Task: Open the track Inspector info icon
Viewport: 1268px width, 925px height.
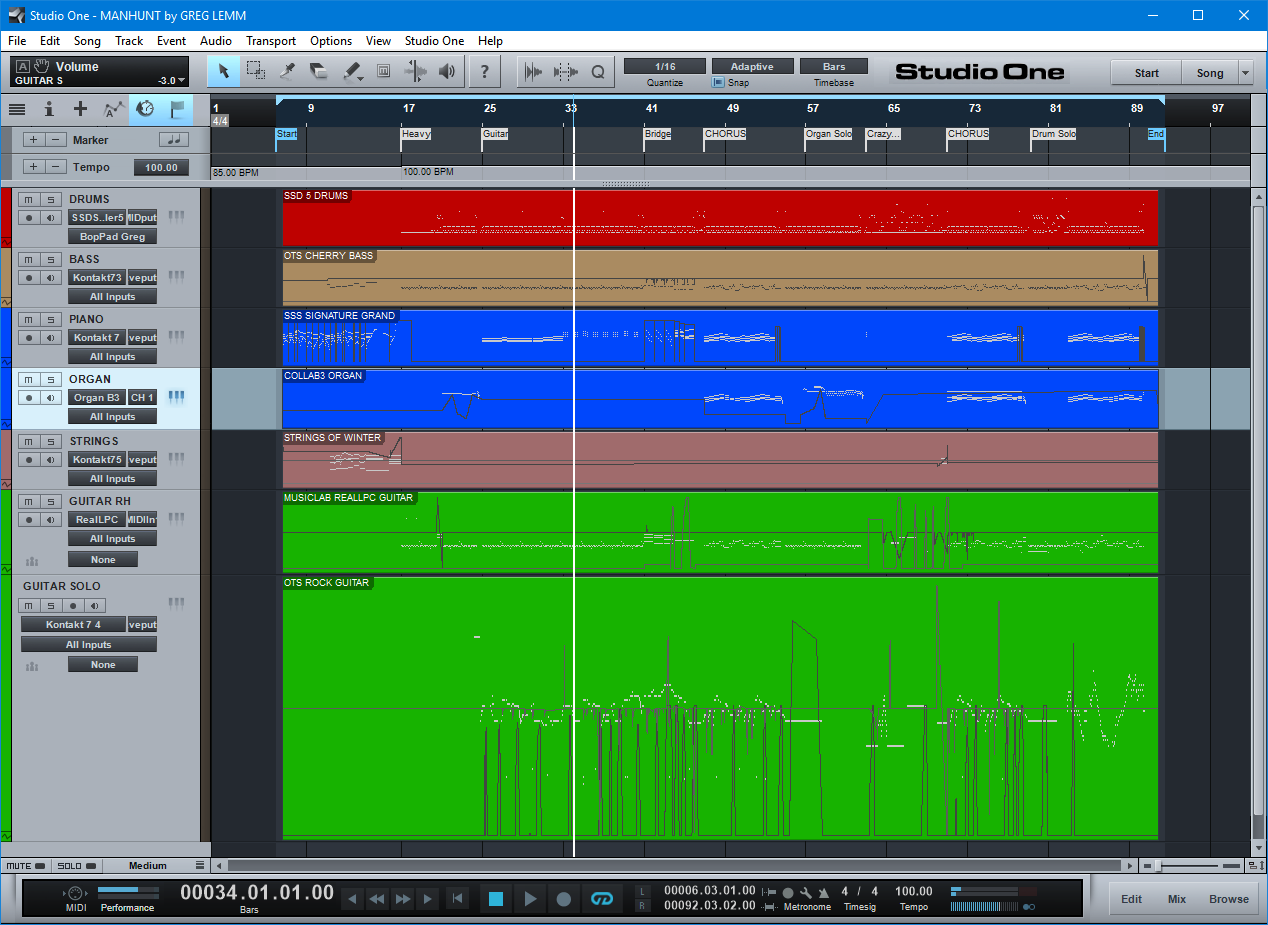Action: pyautogui.click(x=49, y=109)
